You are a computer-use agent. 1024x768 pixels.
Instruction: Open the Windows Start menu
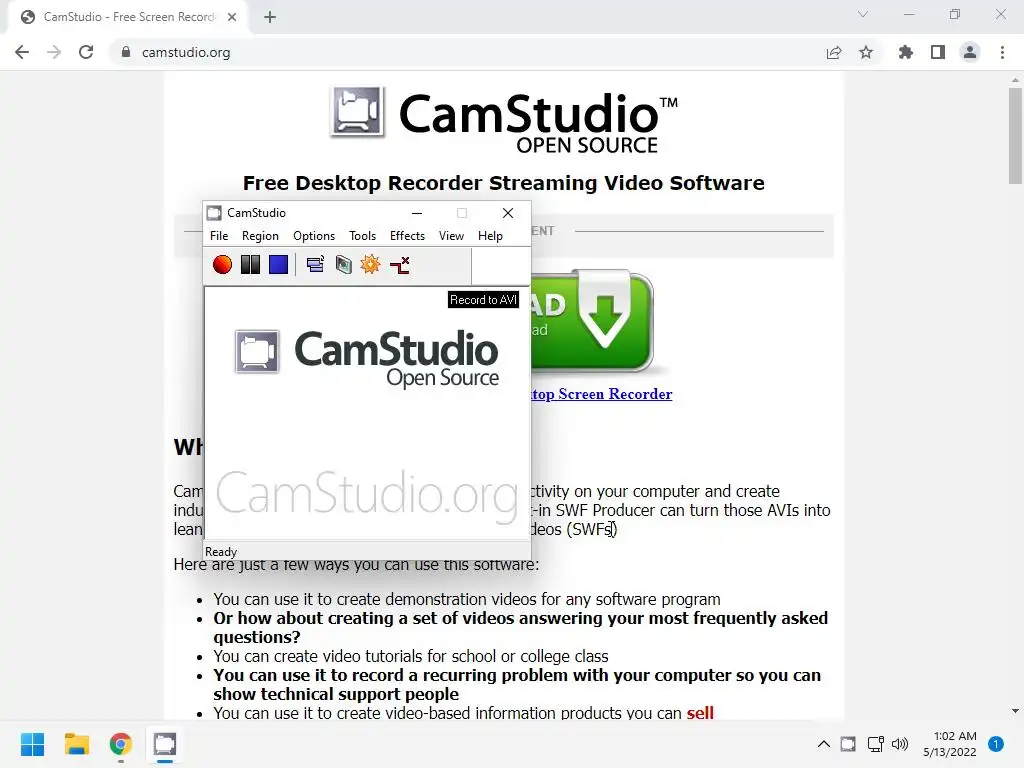click(x=33, y=744)
